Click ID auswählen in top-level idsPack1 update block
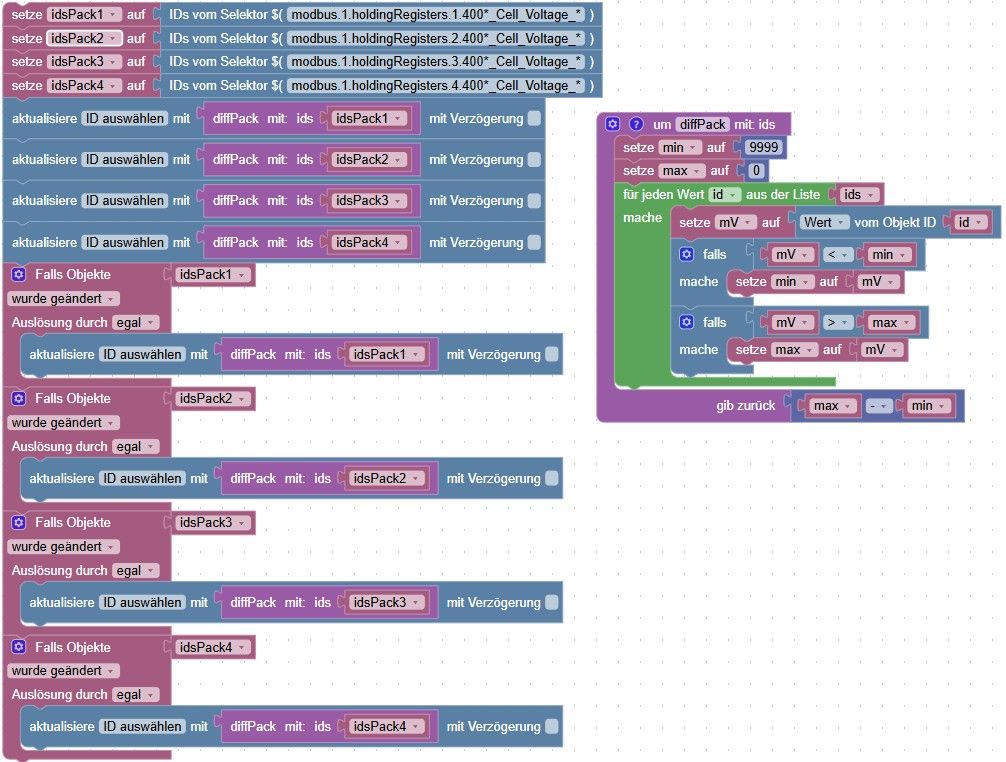1006x762 pixels. (x=124, y=119)
